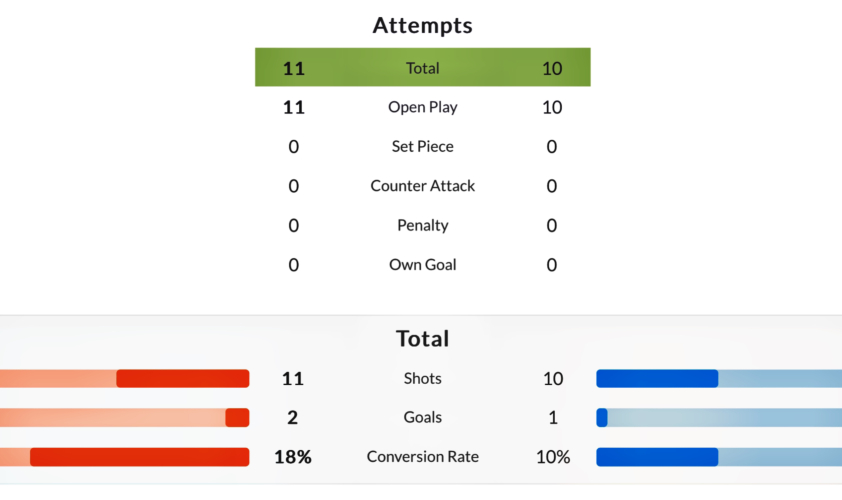Click the 18% conversion rate value
842x500 pixels.
pyautogui.click(x=293, y=457)
